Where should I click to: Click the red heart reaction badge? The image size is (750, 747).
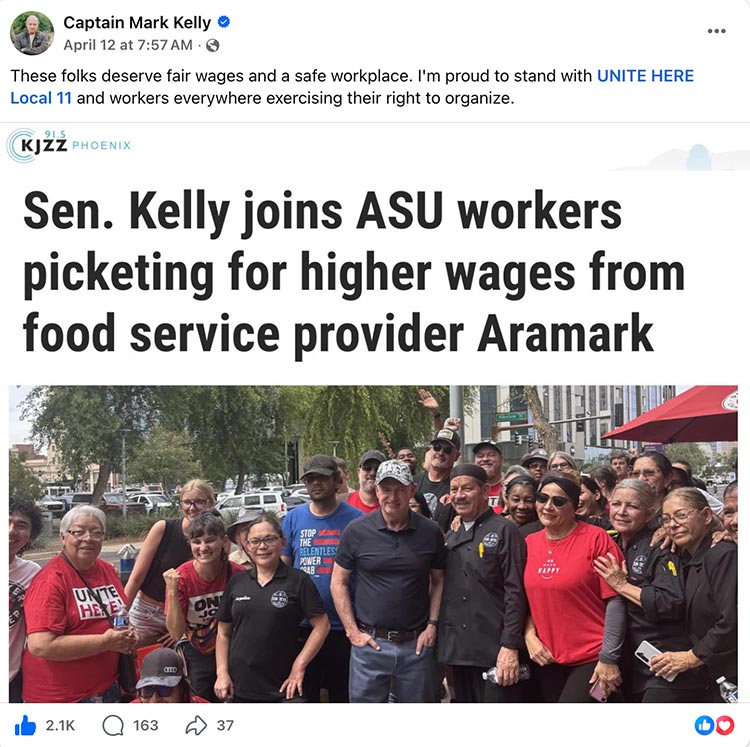pyautogui.click(x=724, y=725)
